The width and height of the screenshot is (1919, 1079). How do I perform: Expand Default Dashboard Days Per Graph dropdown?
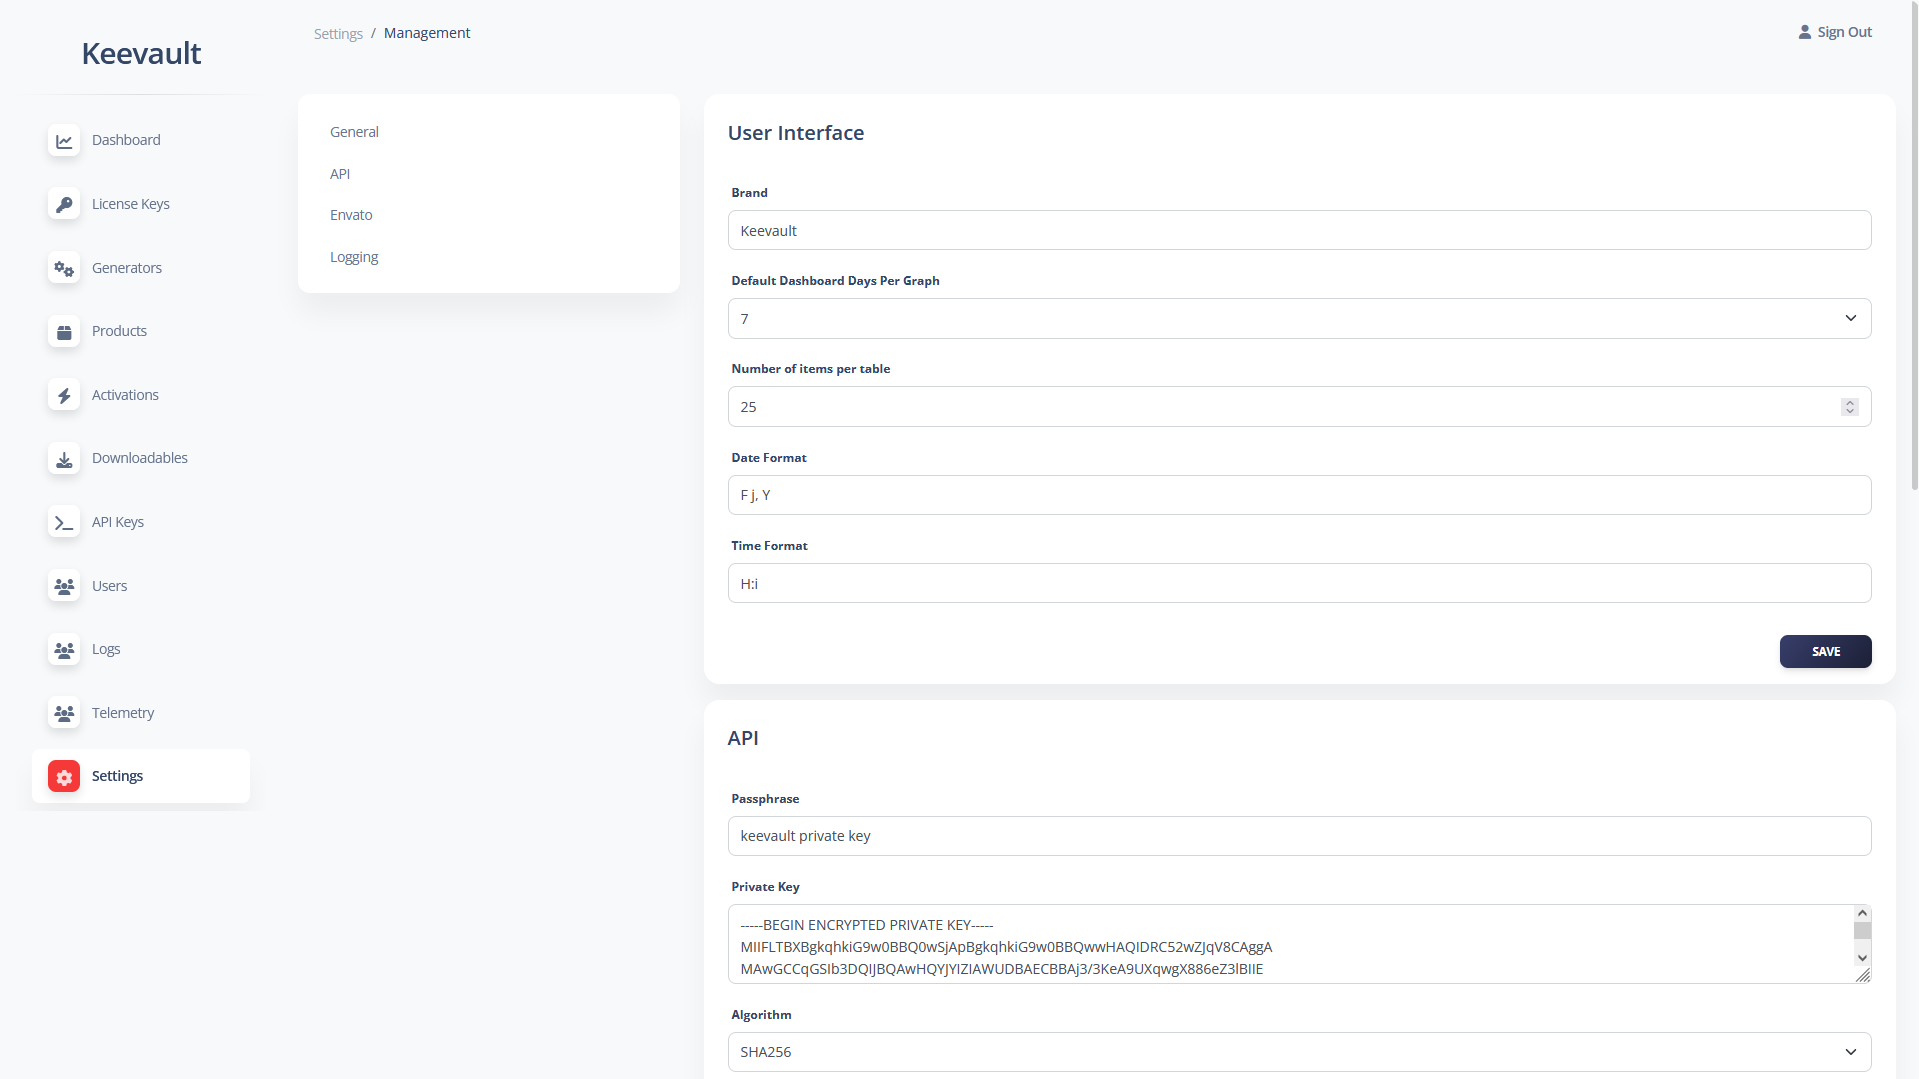[1299, 319]
